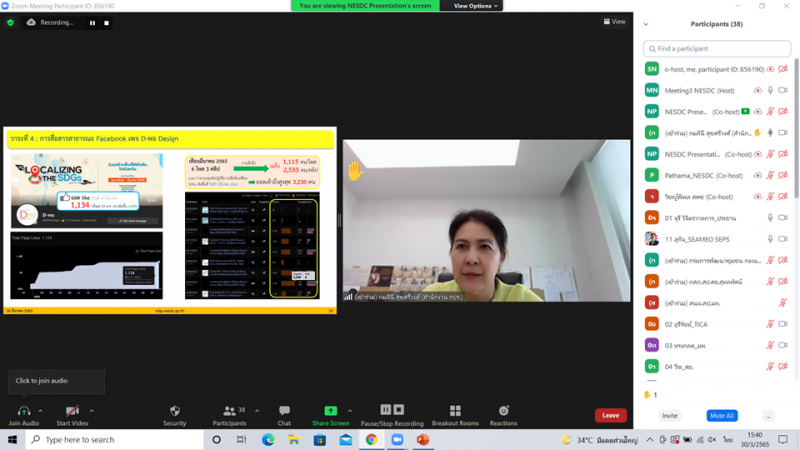Click the shared presentation slide
This screenshot has width=800, height=450.
(170, 220)
